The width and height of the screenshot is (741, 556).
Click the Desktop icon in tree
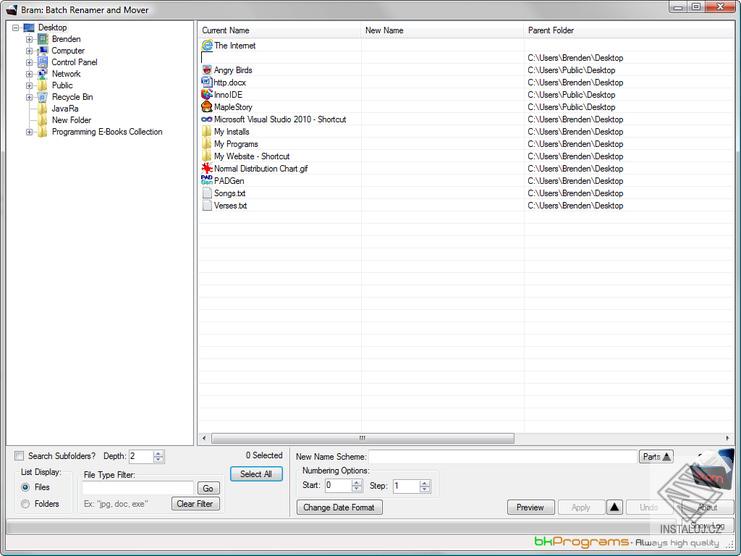(29, 28)
